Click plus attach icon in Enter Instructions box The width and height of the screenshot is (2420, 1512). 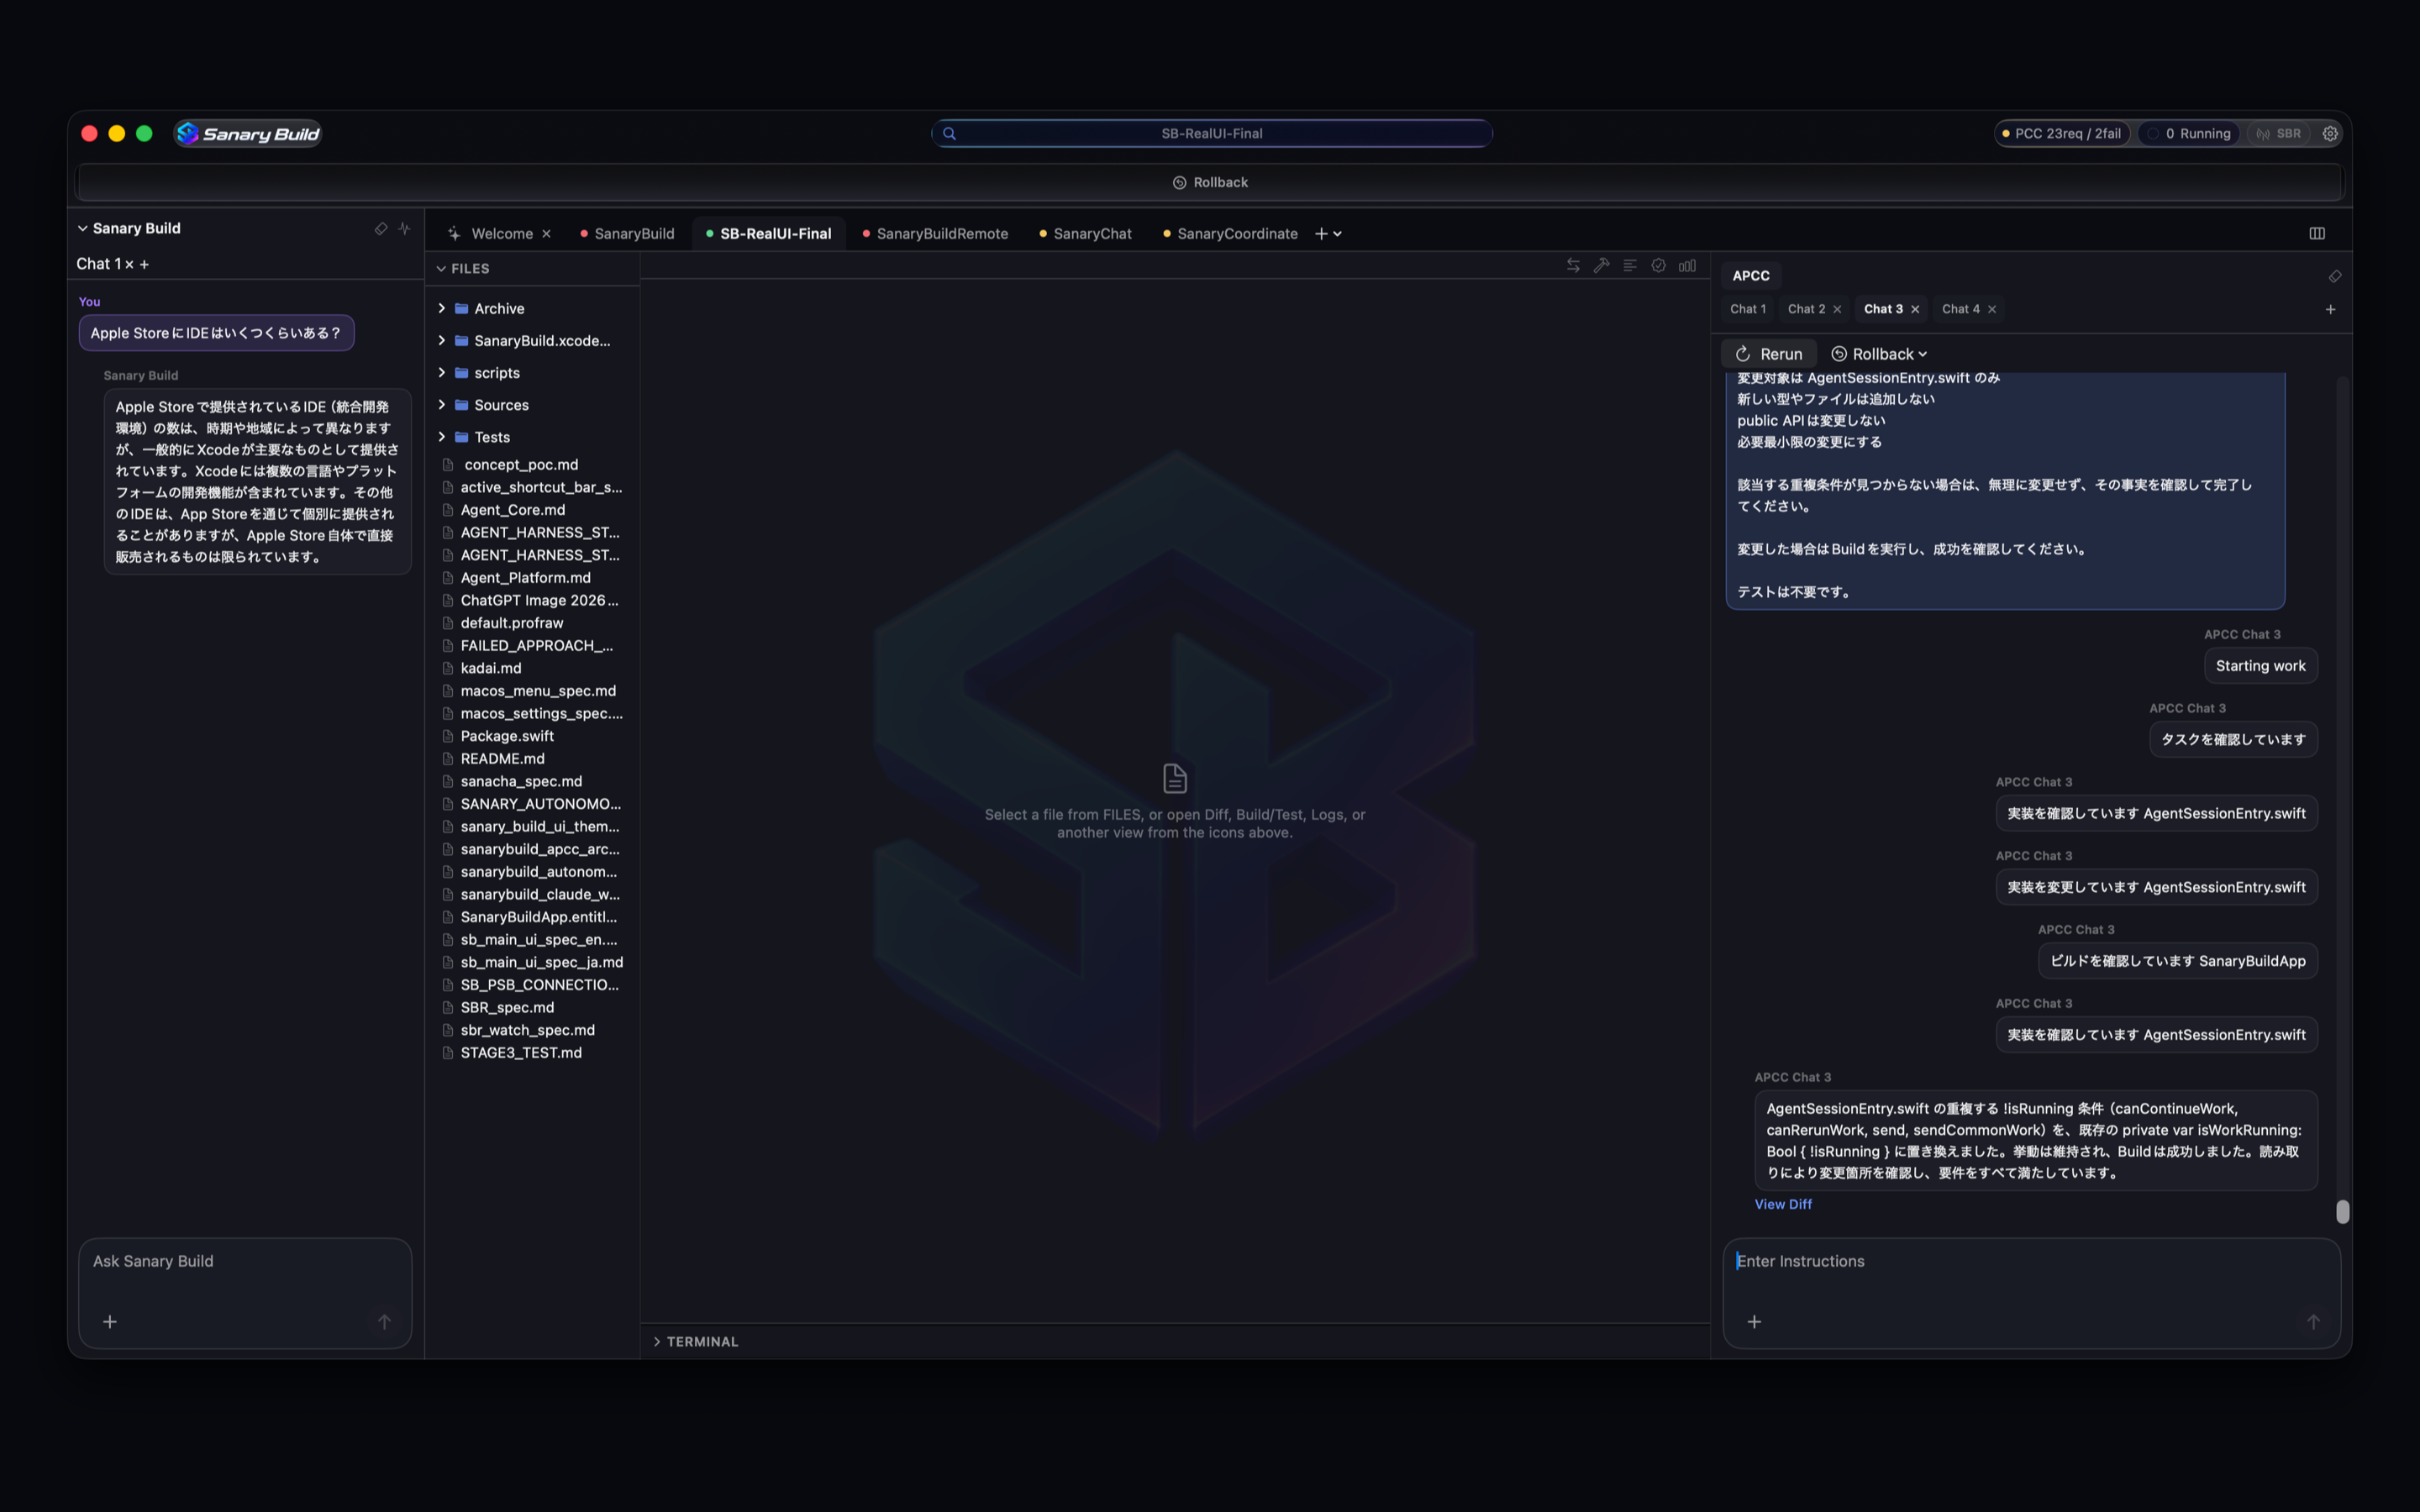1754,1322
